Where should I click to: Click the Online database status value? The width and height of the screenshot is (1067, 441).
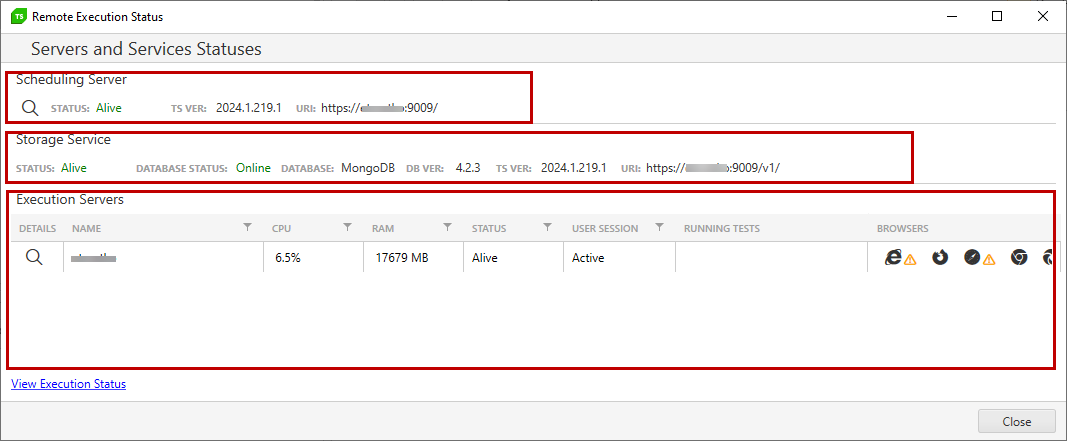[253, 167]
